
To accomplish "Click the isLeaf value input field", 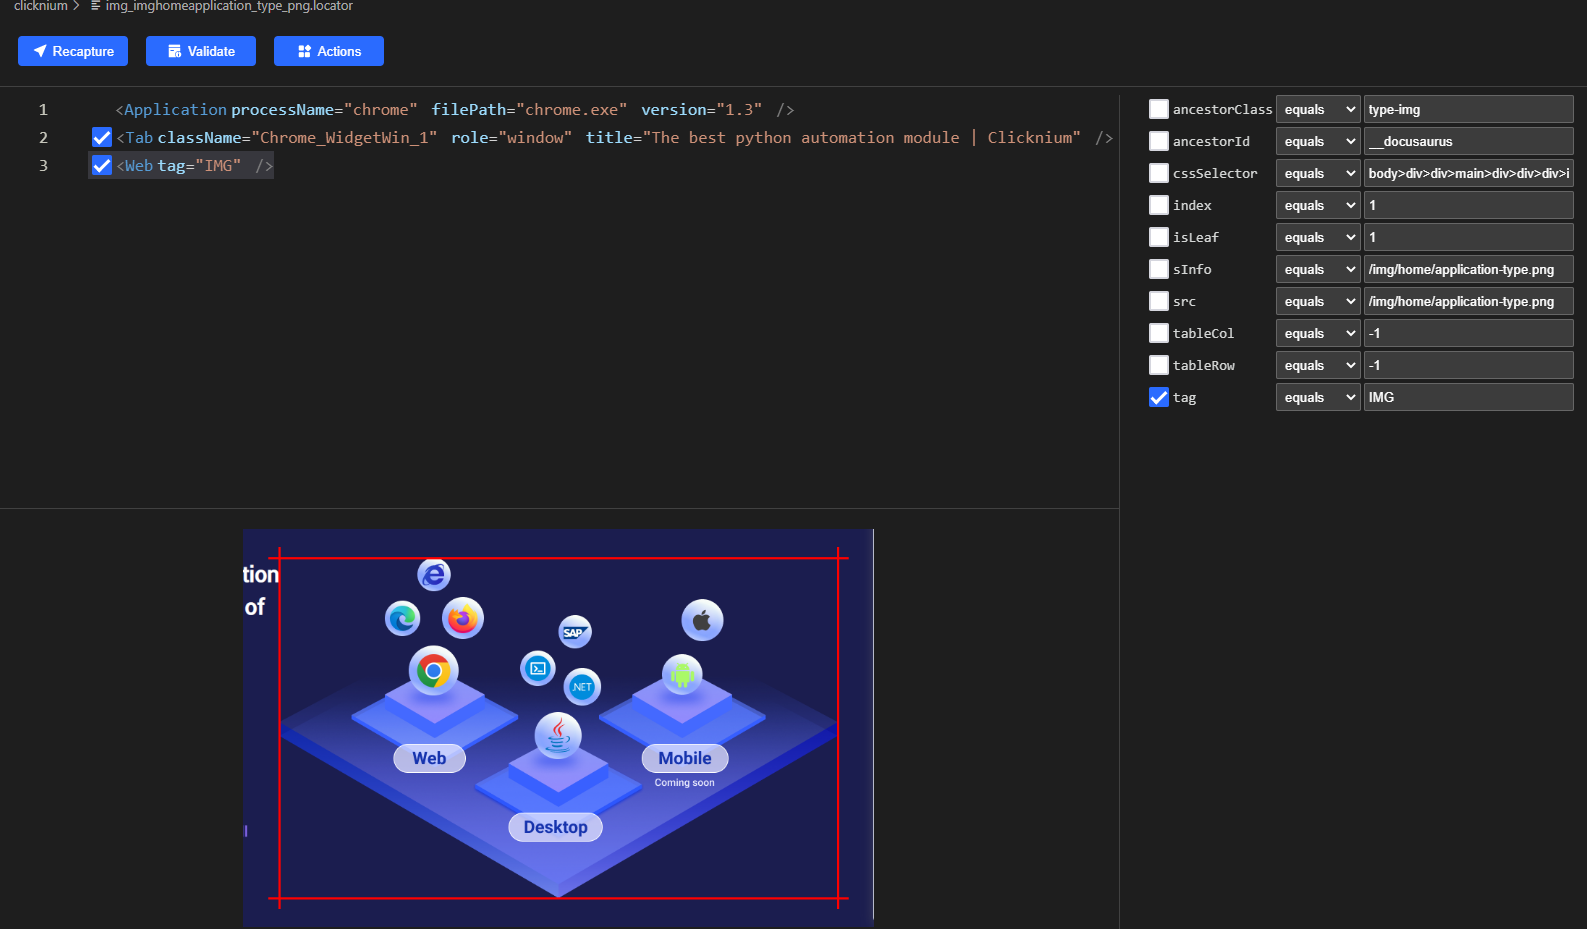I will point(1468,237).
